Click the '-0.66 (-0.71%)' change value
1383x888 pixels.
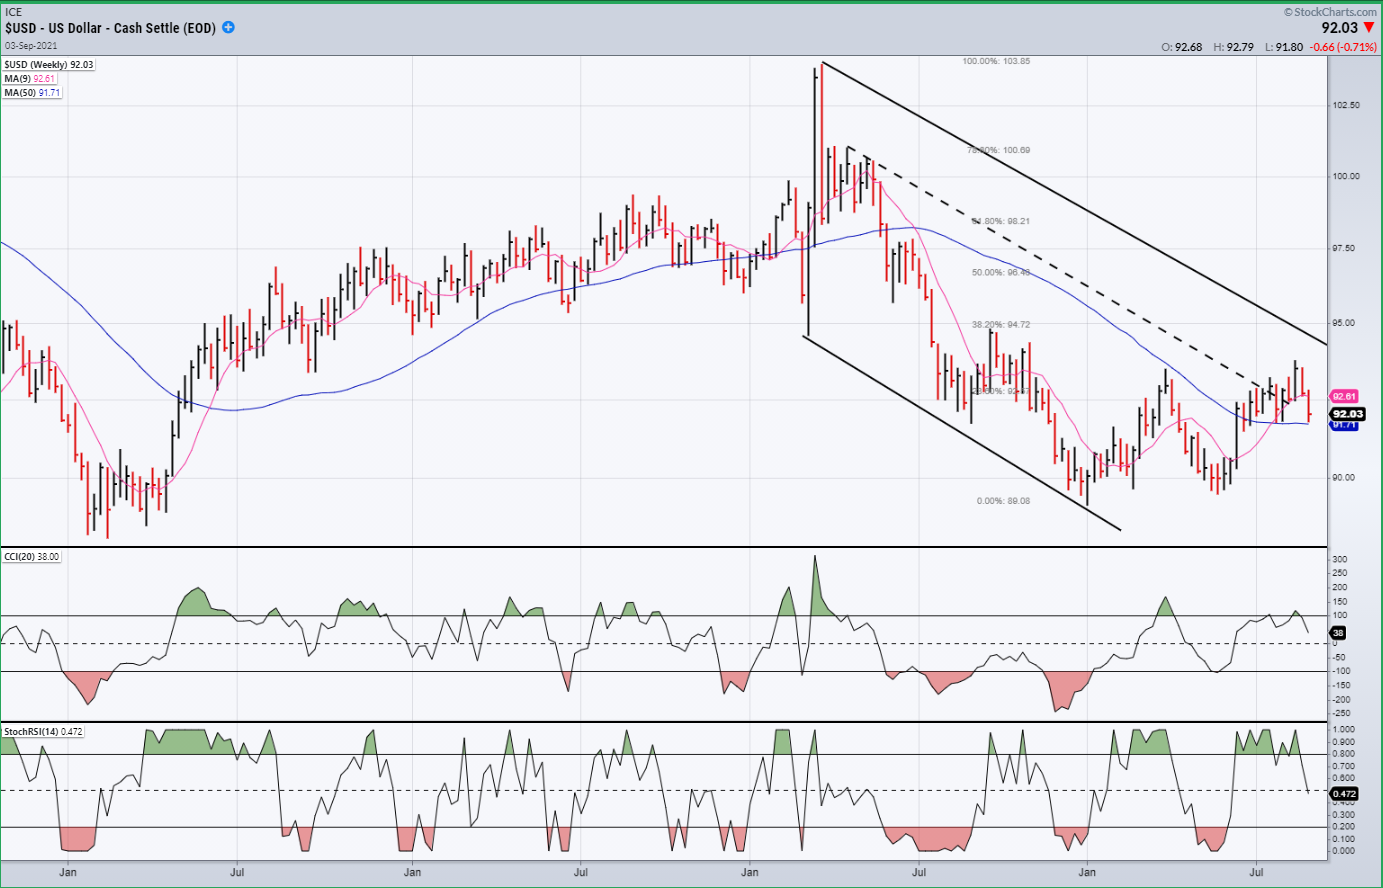[1343, 47]
